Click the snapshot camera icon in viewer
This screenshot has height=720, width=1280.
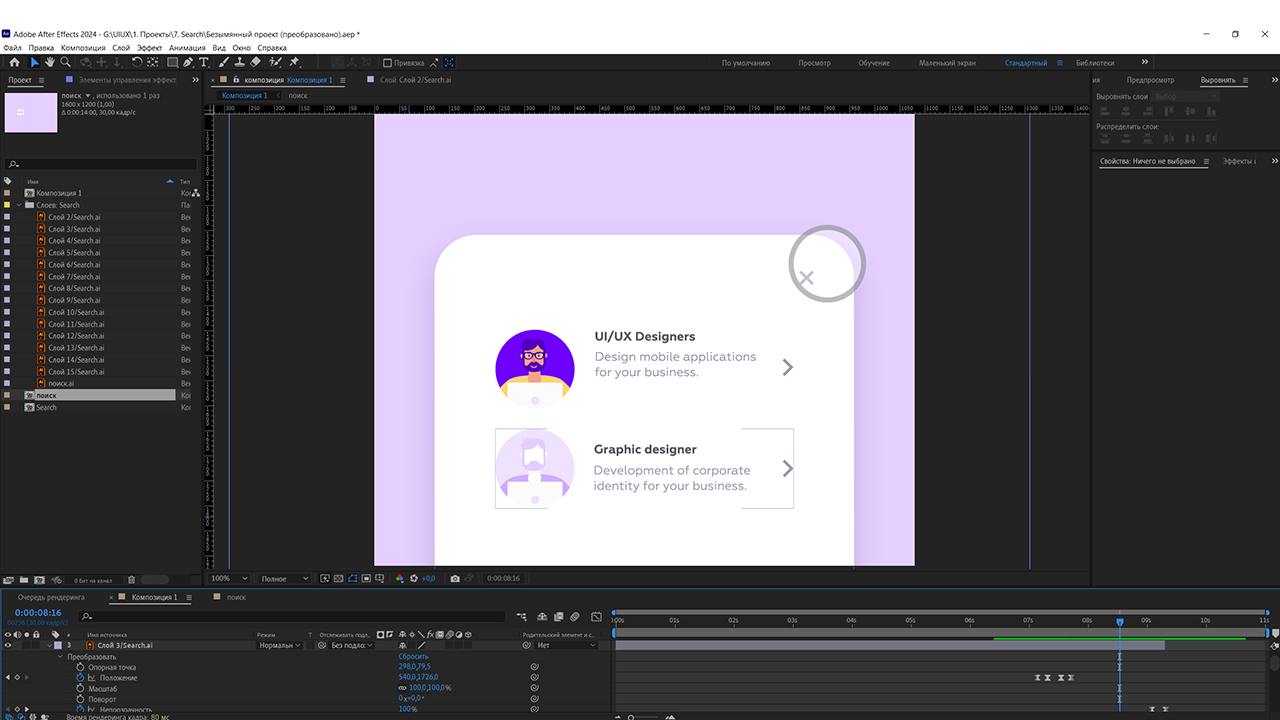click(x=455, y=578)
